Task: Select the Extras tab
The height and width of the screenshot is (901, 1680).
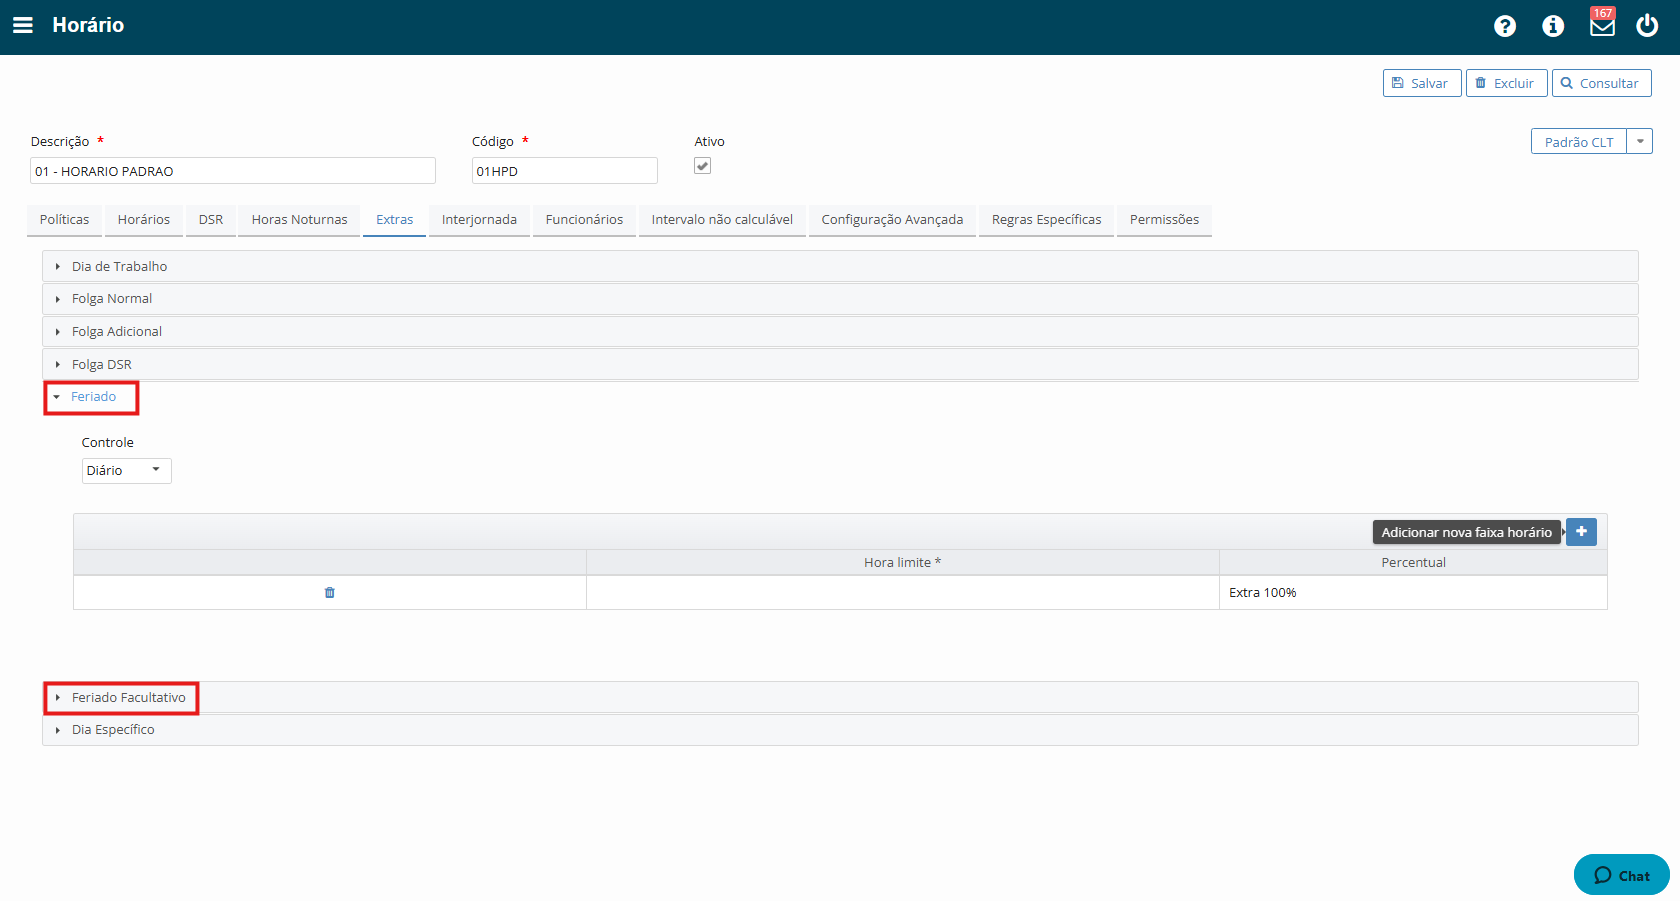Action: click(395, 220)
